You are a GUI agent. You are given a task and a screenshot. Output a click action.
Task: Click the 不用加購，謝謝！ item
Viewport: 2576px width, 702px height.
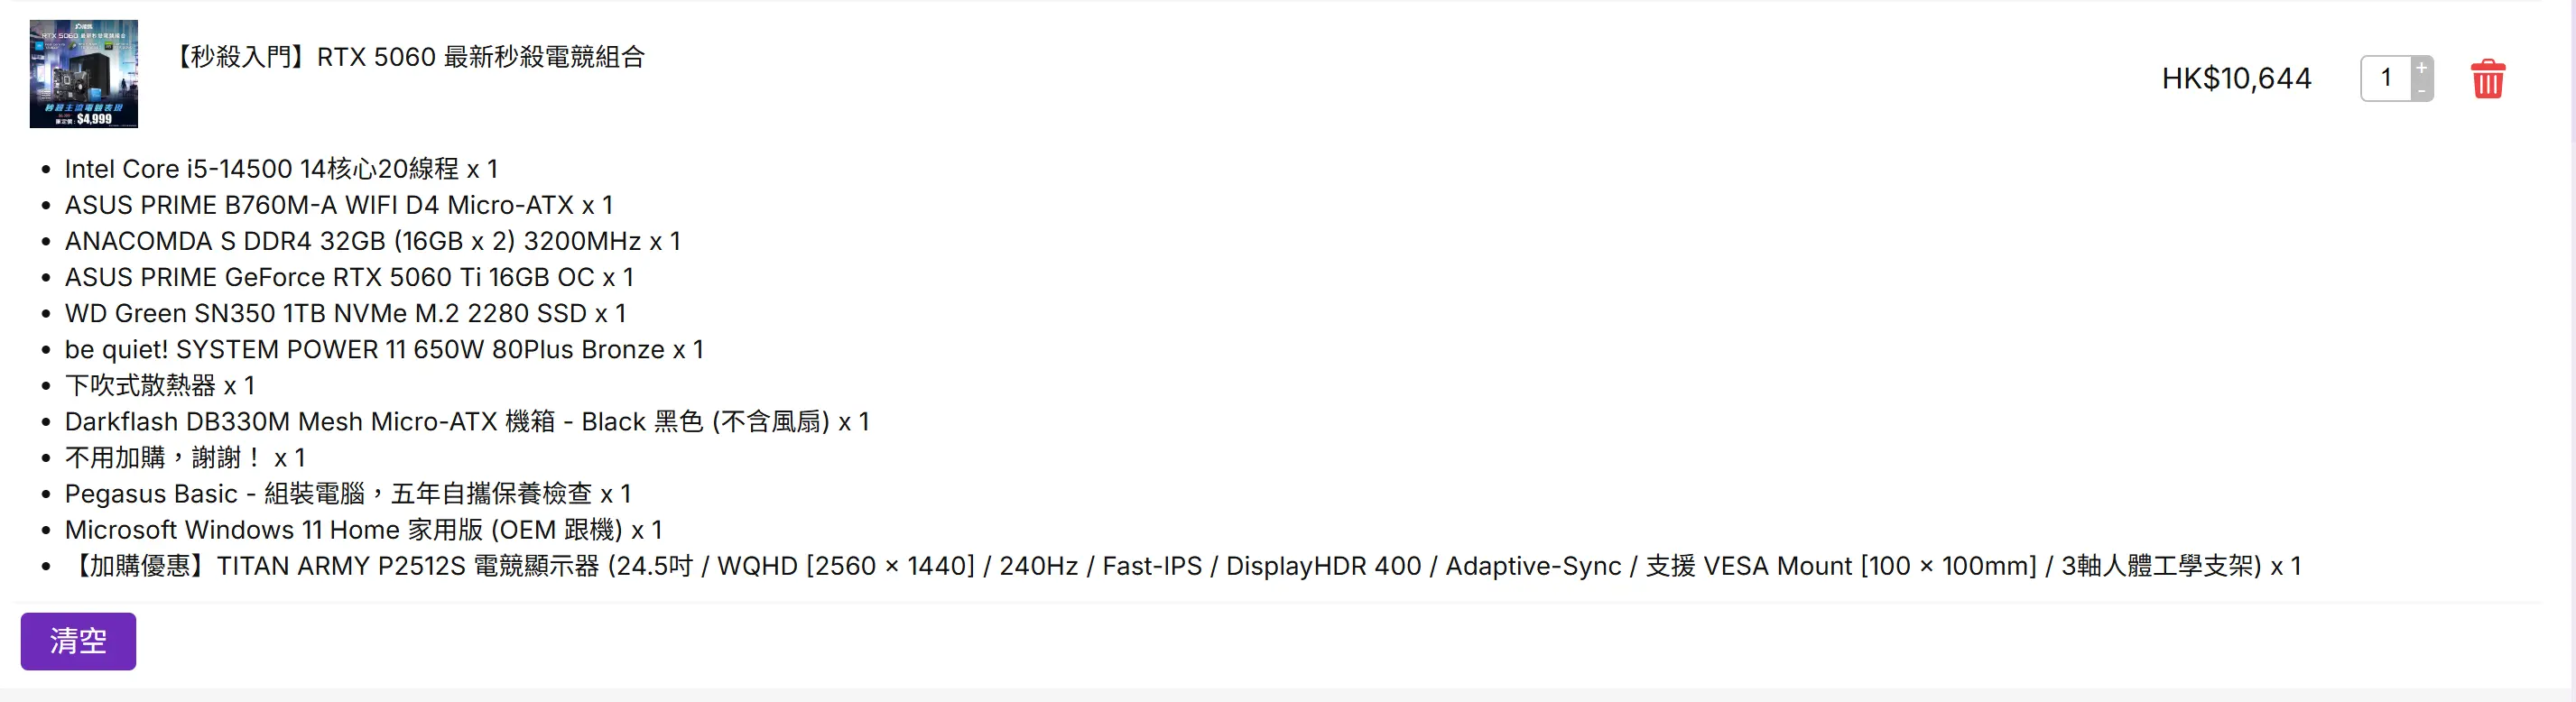(x=185, y=457)
